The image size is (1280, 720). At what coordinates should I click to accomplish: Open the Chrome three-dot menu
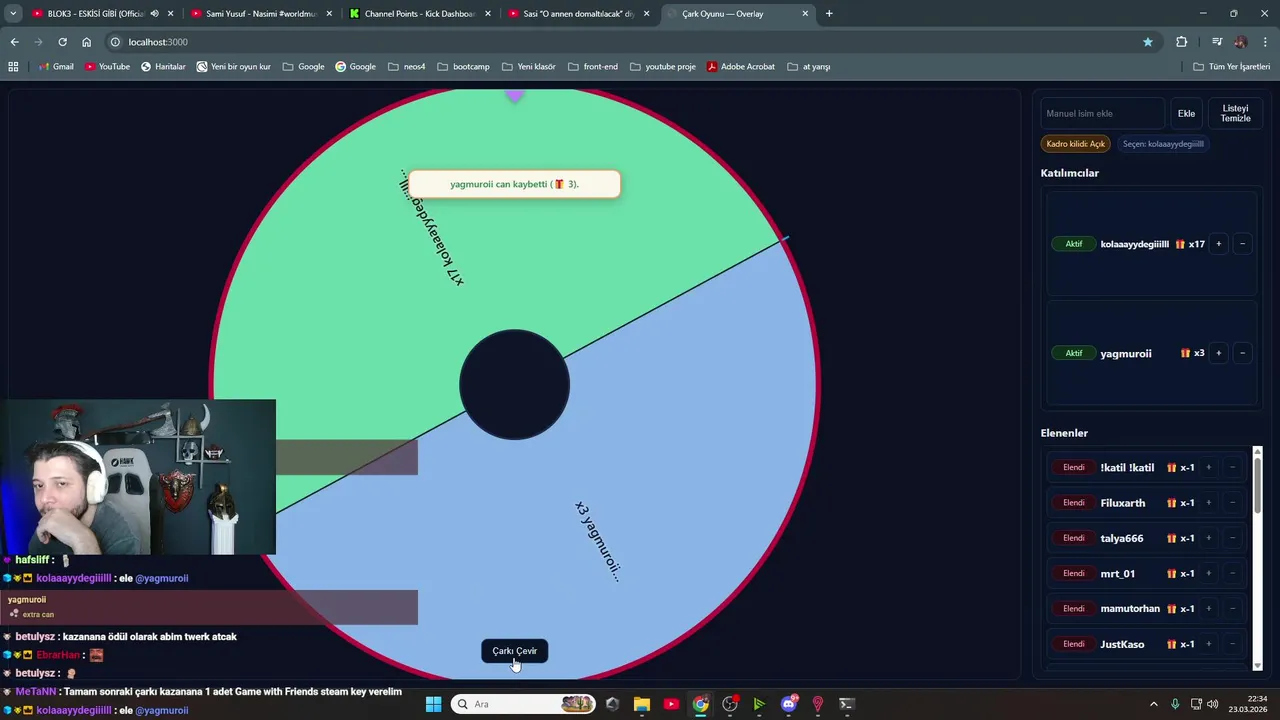tap(1266, 42)
